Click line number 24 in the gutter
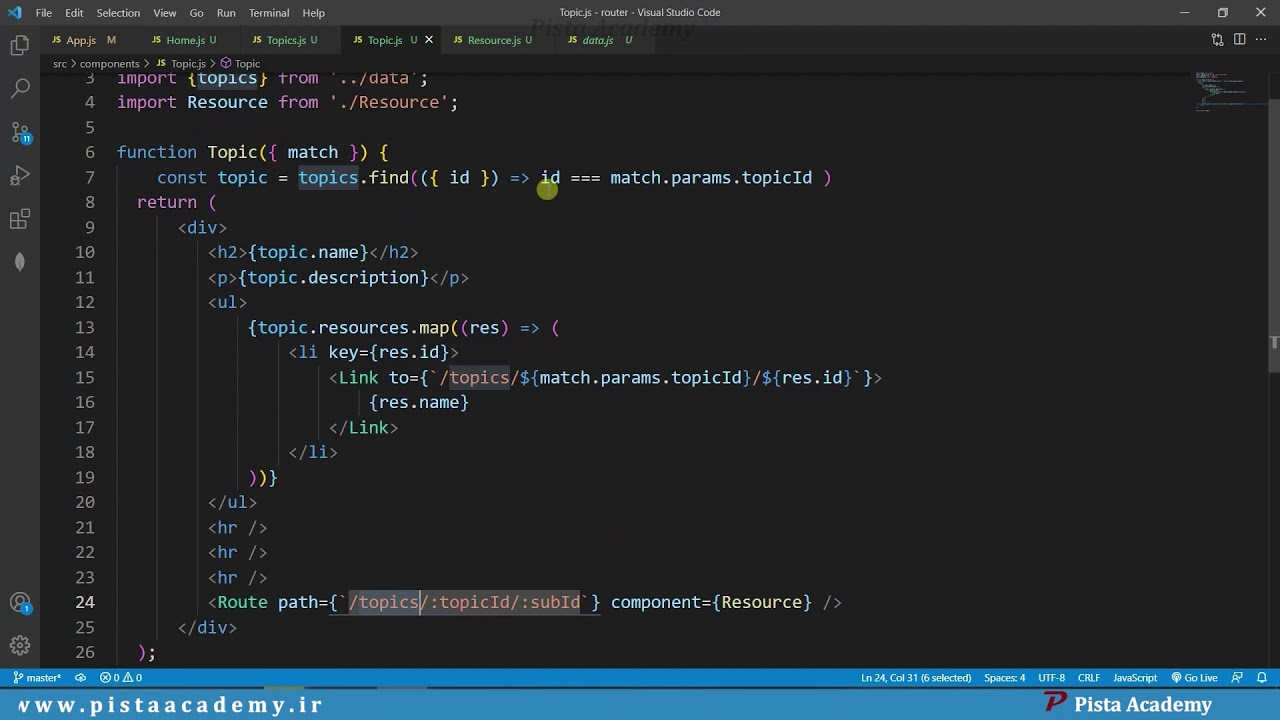Viewport: 1280px width, 720px height. pyautogui.click(x=85, y=602)
